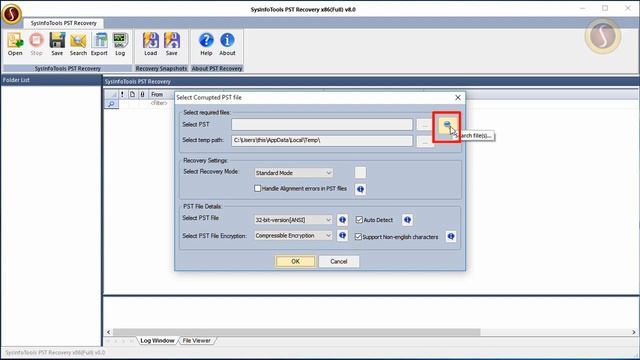Open the Log tool
The image size is (640, 360).
coord(120,44)
